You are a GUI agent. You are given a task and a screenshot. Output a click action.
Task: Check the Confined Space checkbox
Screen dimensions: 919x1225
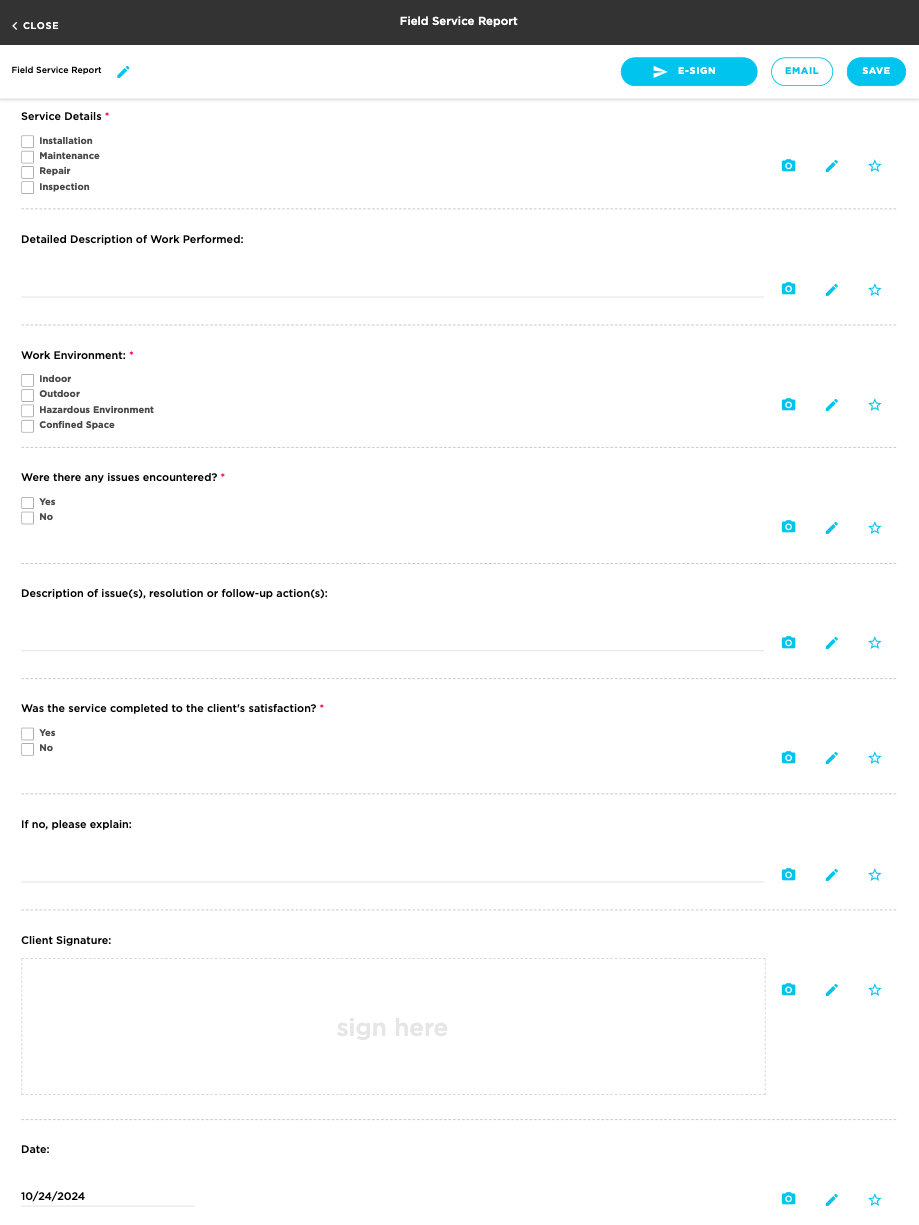pyautogui.click(x=27, y=426)
